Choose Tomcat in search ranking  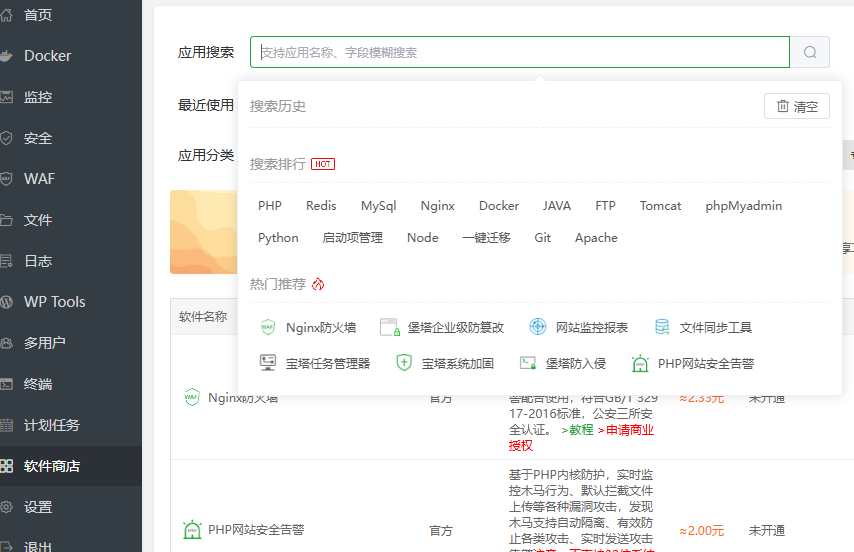(660, 206)
